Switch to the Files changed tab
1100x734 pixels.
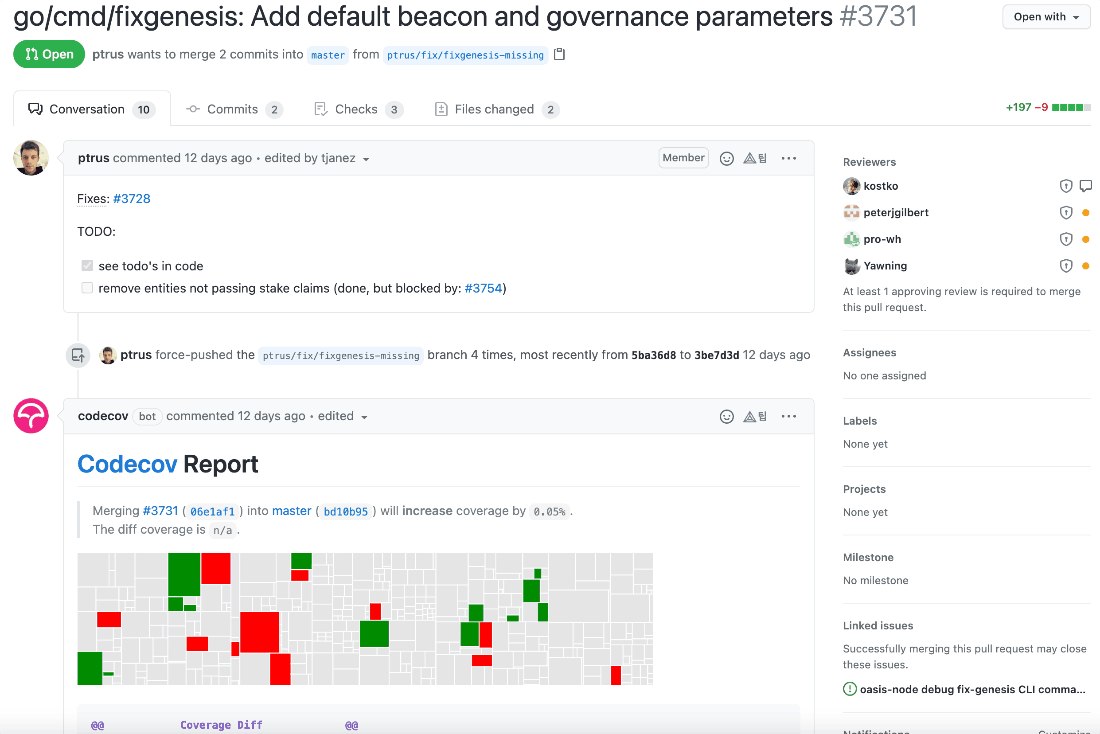tap(497, 109)
